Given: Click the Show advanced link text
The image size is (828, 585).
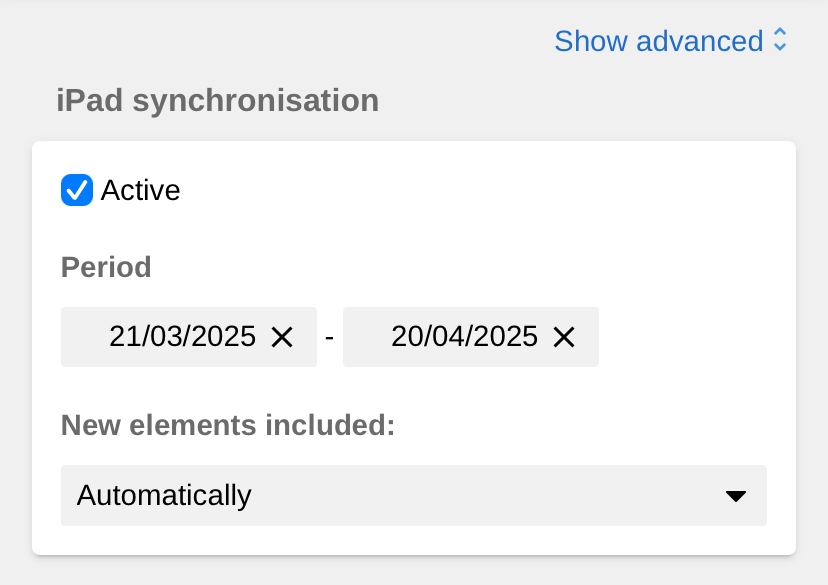Looking at the screenshot, I should click(x=658, y=41).
